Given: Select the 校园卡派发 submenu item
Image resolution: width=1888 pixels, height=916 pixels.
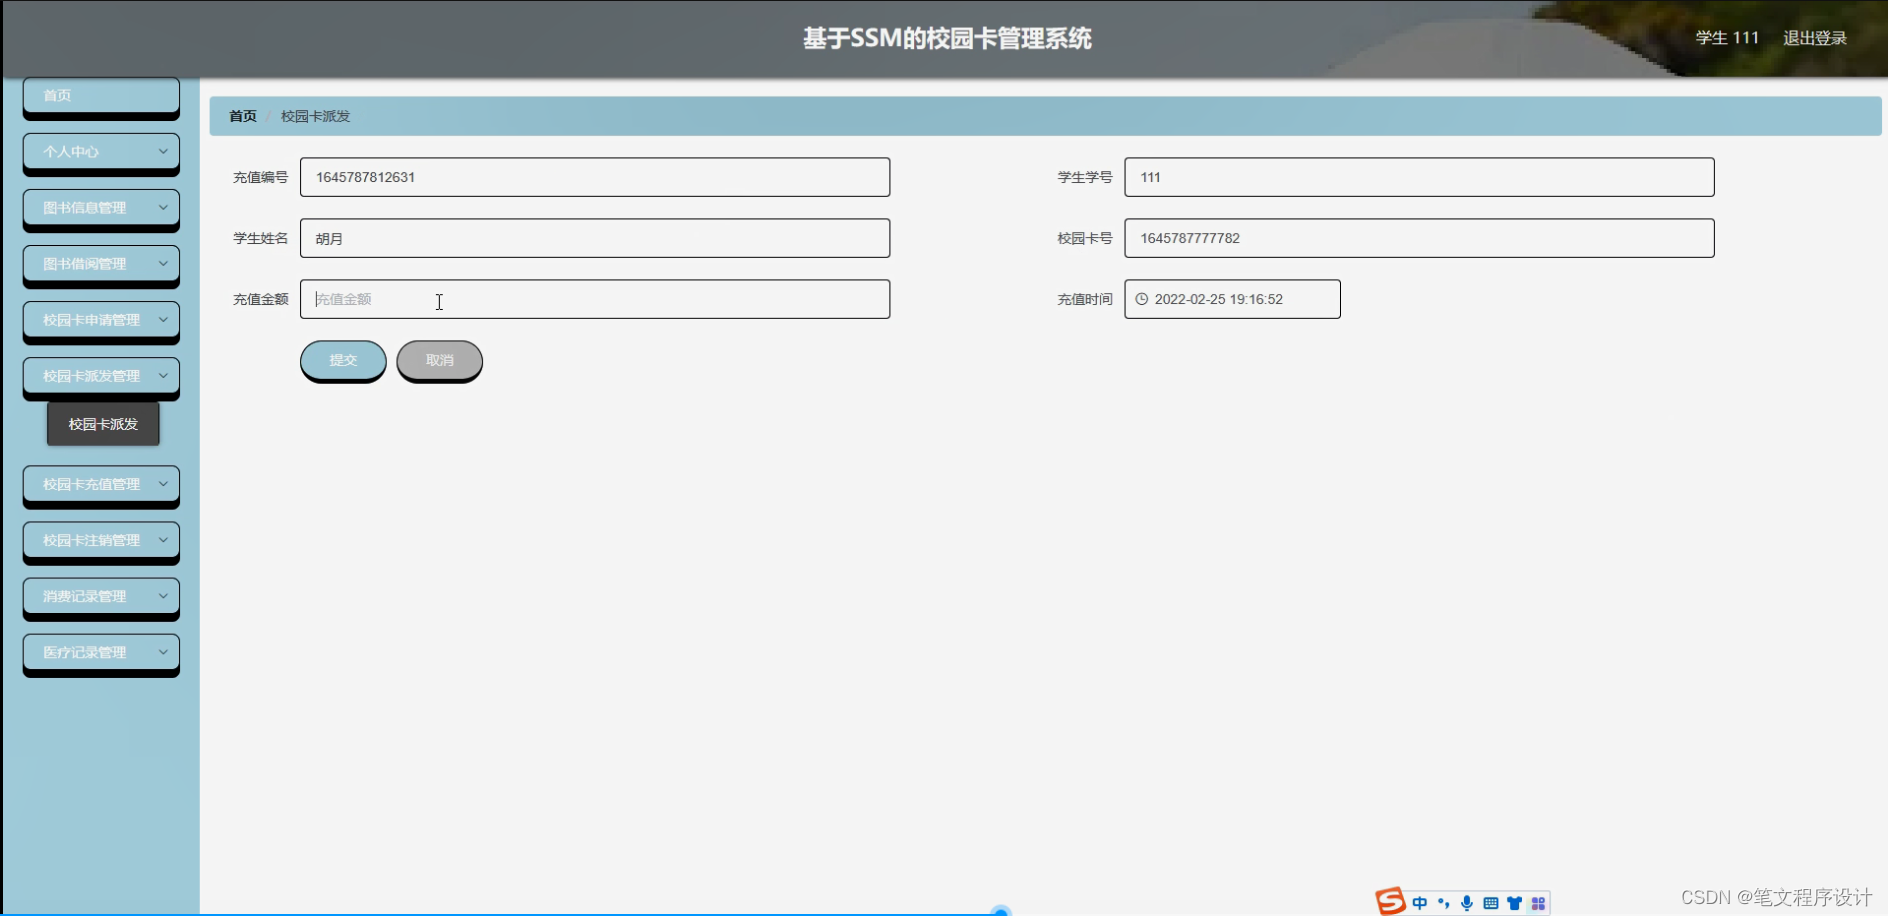Looking at the screenshot, I should click(103, 423).
